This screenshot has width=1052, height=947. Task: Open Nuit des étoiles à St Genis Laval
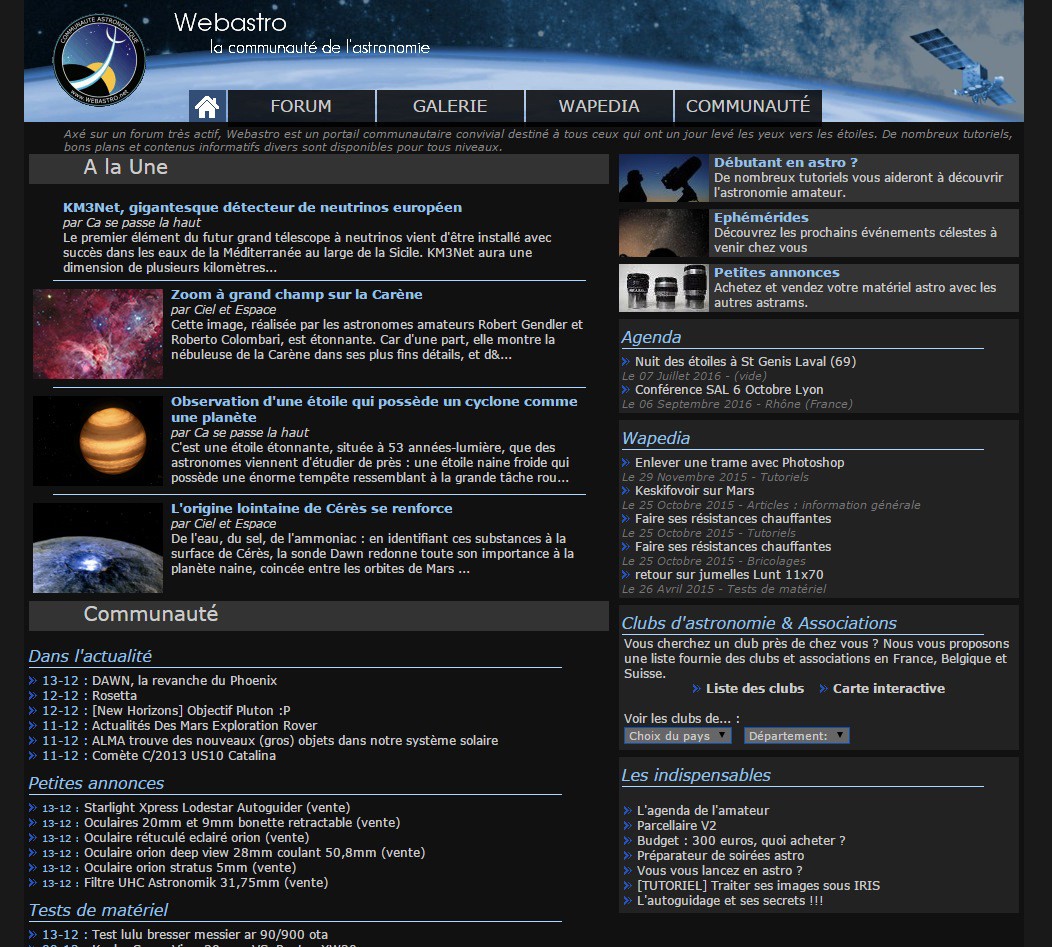745,361
